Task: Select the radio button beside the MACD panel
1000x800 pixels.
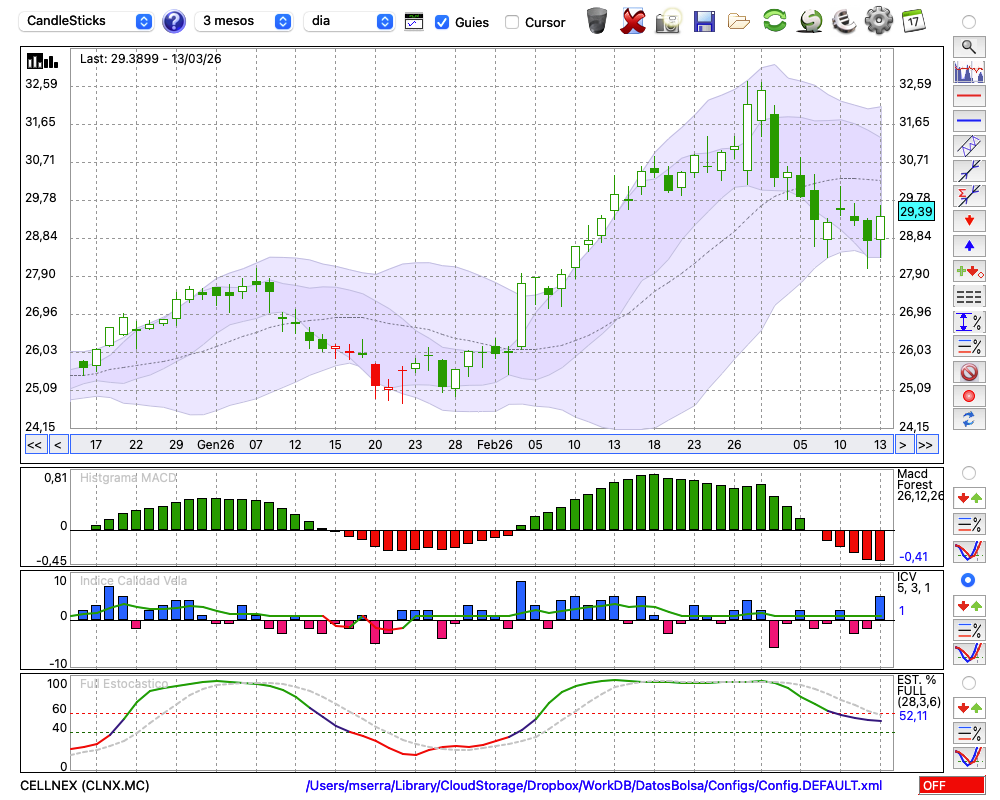Action: click(x=968, y=472)
